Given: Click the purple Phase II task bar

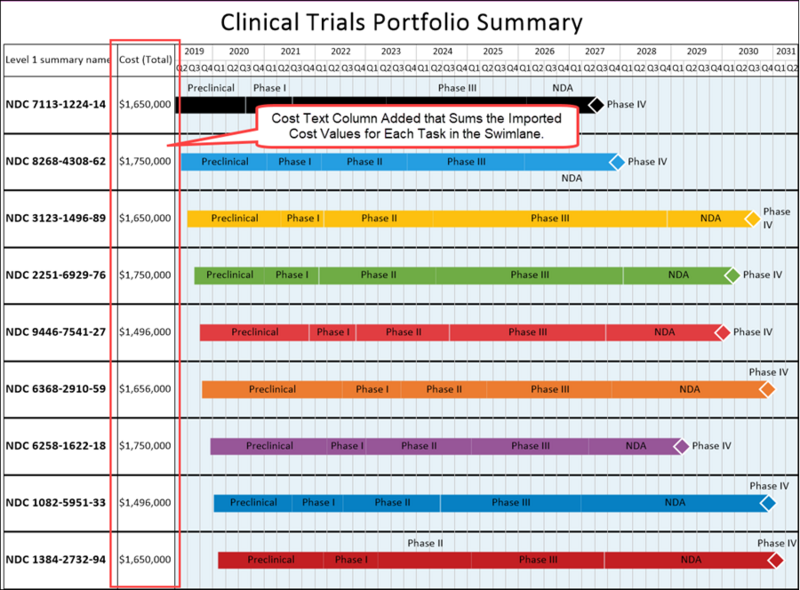Looking at the screenshot, I should tap(419, 446).
